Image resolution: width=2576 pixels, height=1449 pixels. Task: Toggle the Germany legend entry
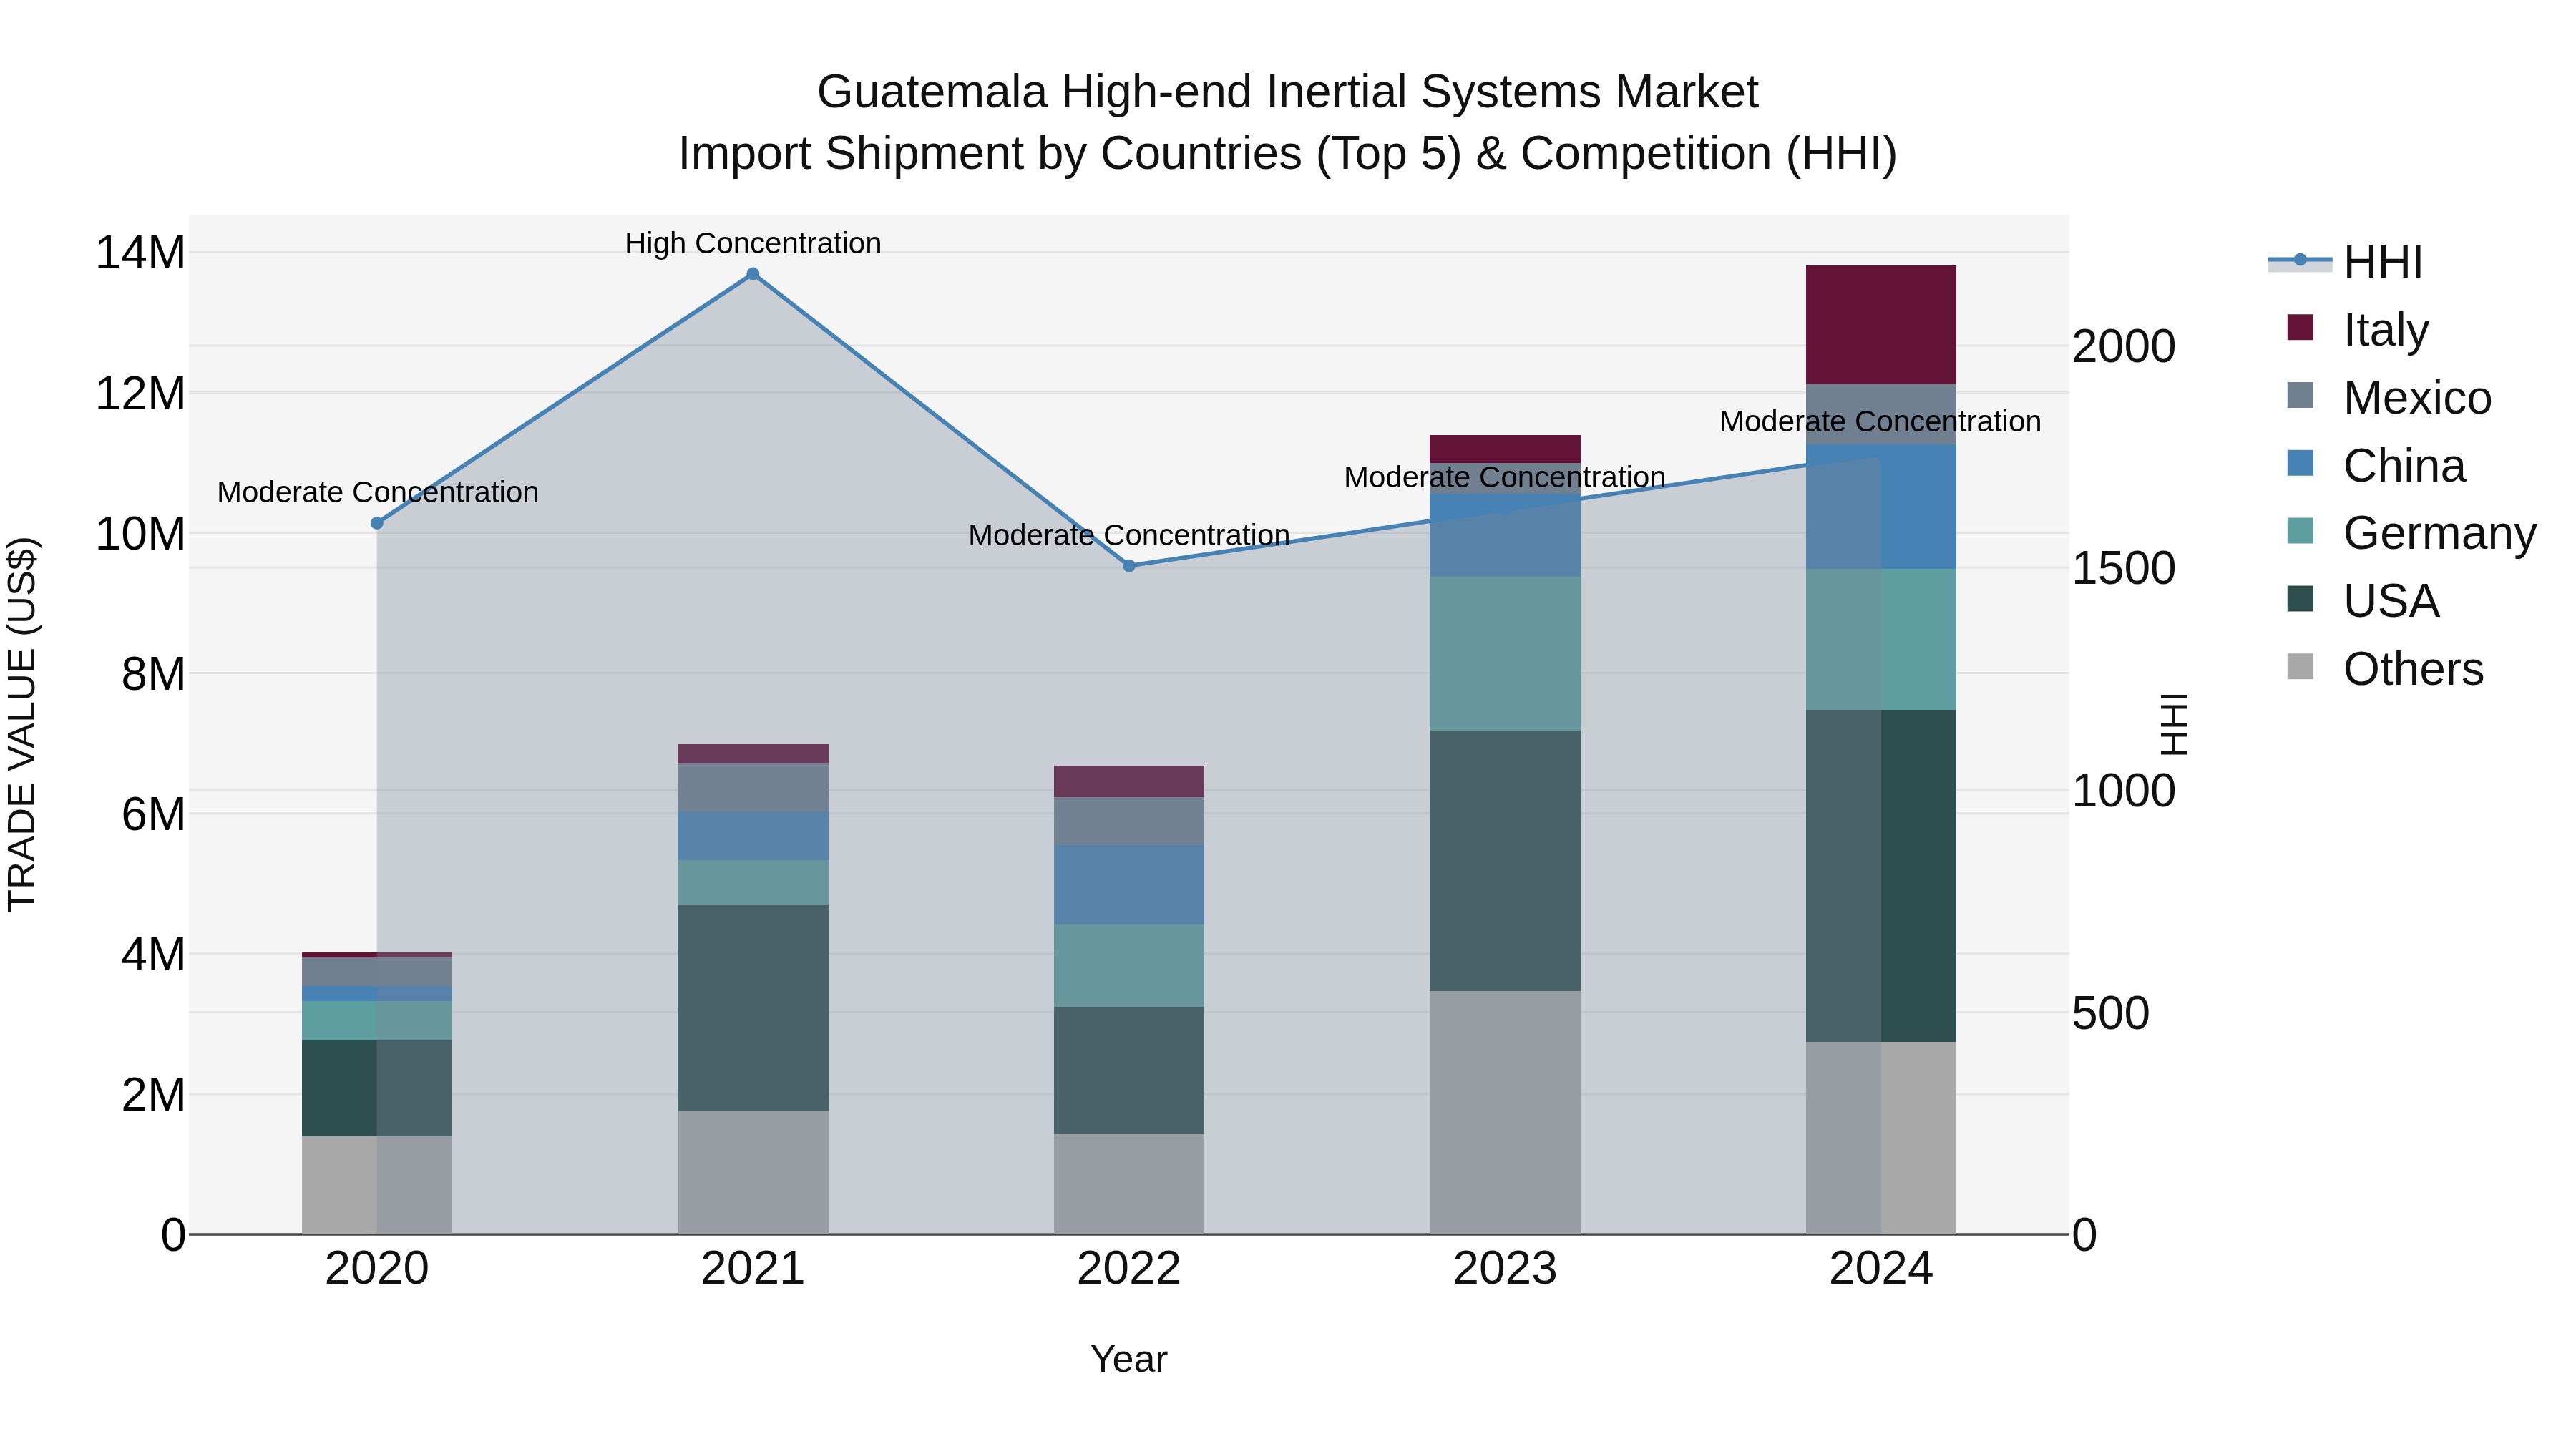click(2412, 532)
